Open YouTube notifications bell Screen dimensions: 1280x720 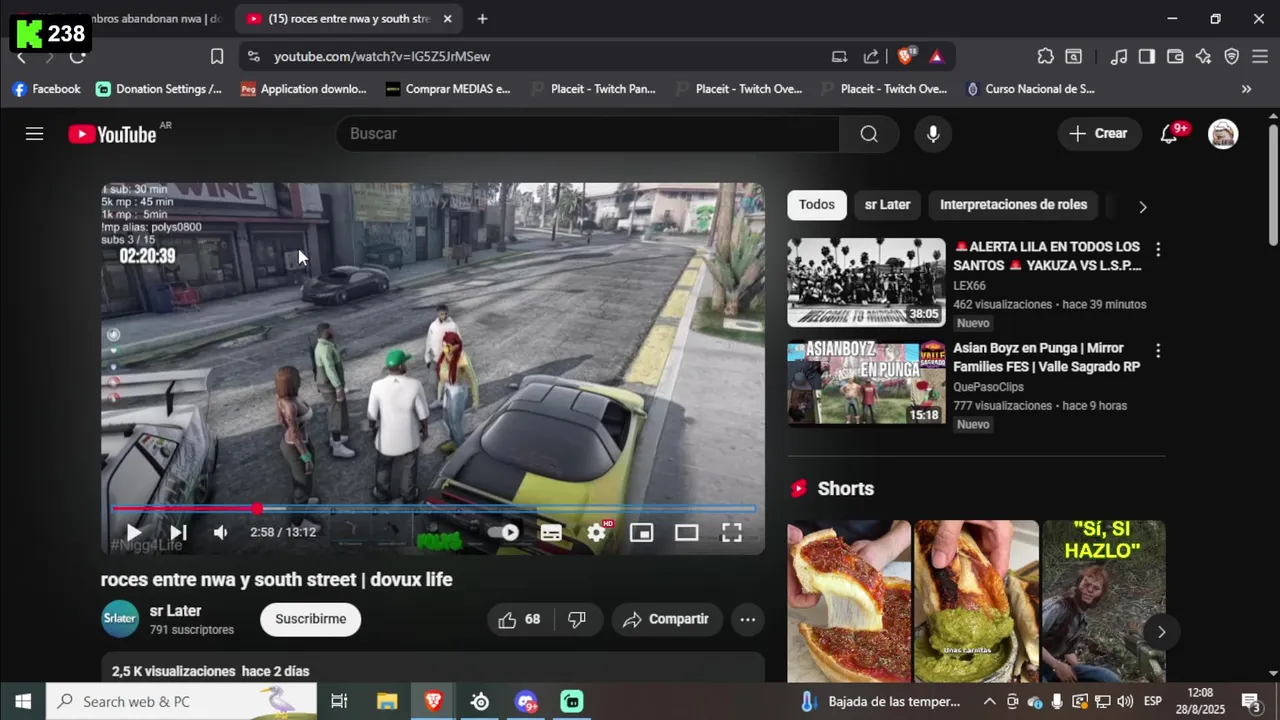pos(1169,134)
